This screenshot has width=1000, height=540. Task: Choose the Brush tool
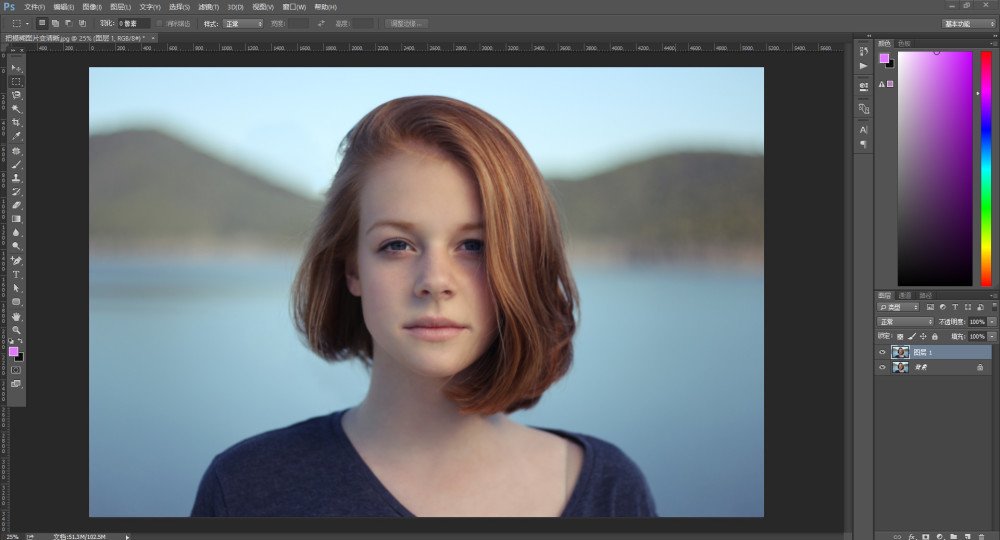(16, 164)
